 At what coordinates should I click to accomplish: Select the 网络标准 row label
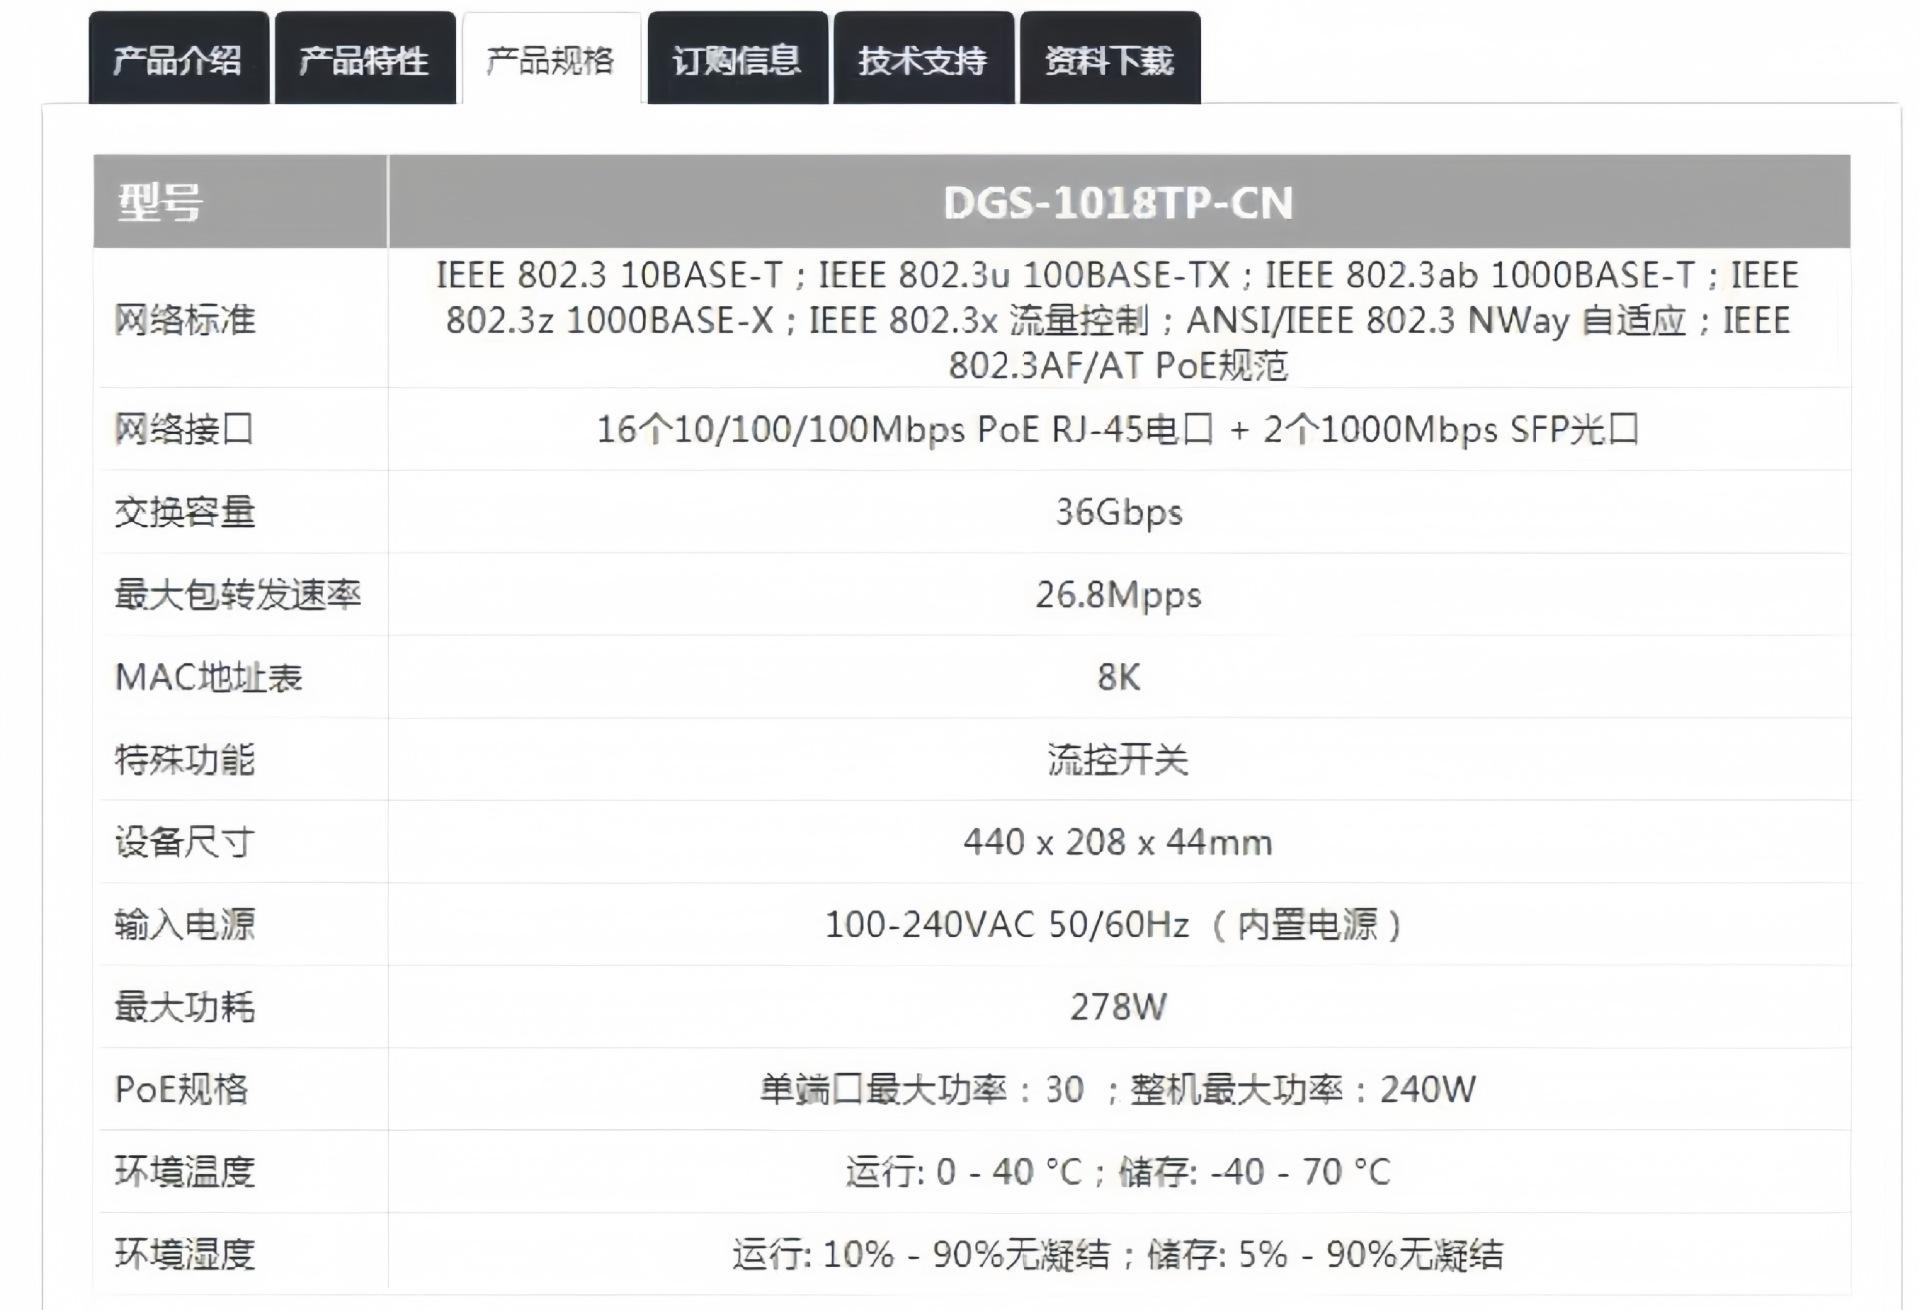[185, 320]
